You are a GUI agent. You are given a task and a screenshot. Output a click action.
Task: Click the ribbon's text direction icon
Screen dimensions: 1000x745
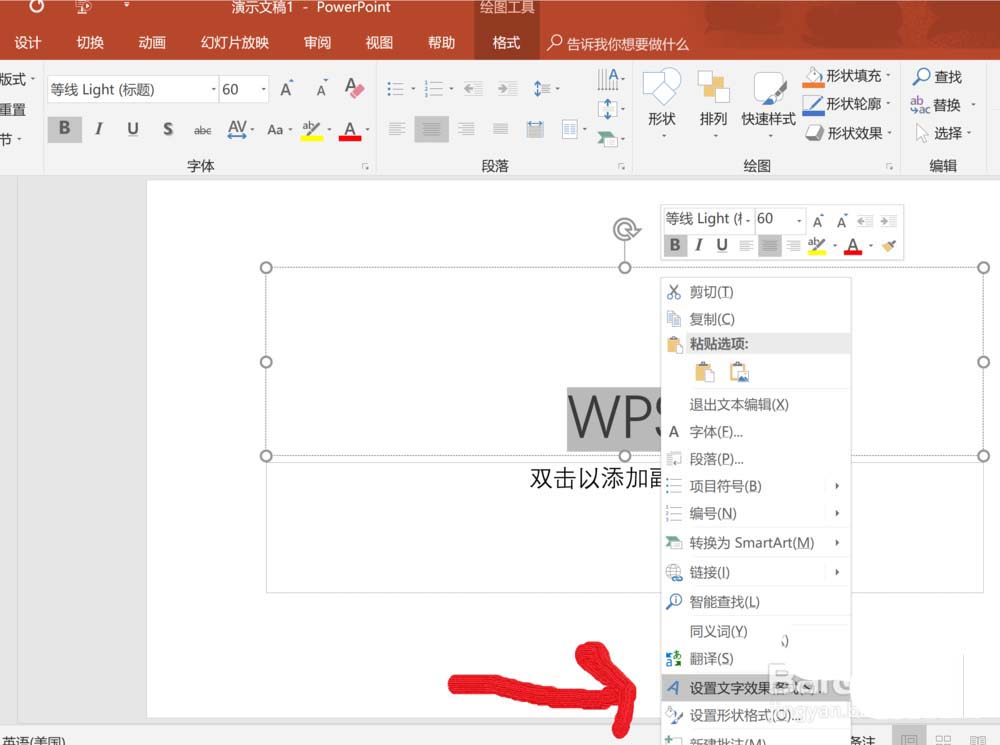[608, 80]
